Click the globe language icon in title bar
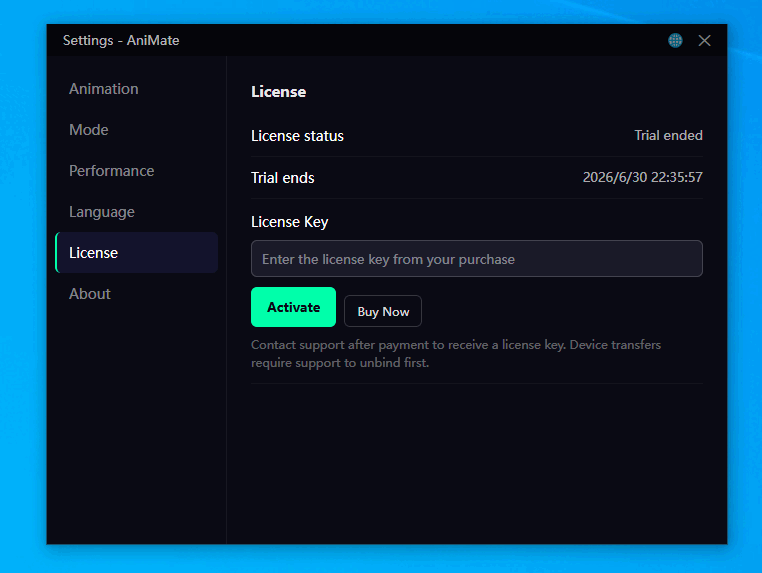The height and width of the screenshot is (573, 762). 675,40
